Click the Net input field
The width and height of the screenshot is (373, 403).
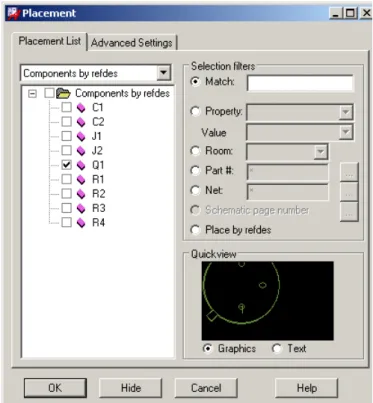tap(287, 192)
